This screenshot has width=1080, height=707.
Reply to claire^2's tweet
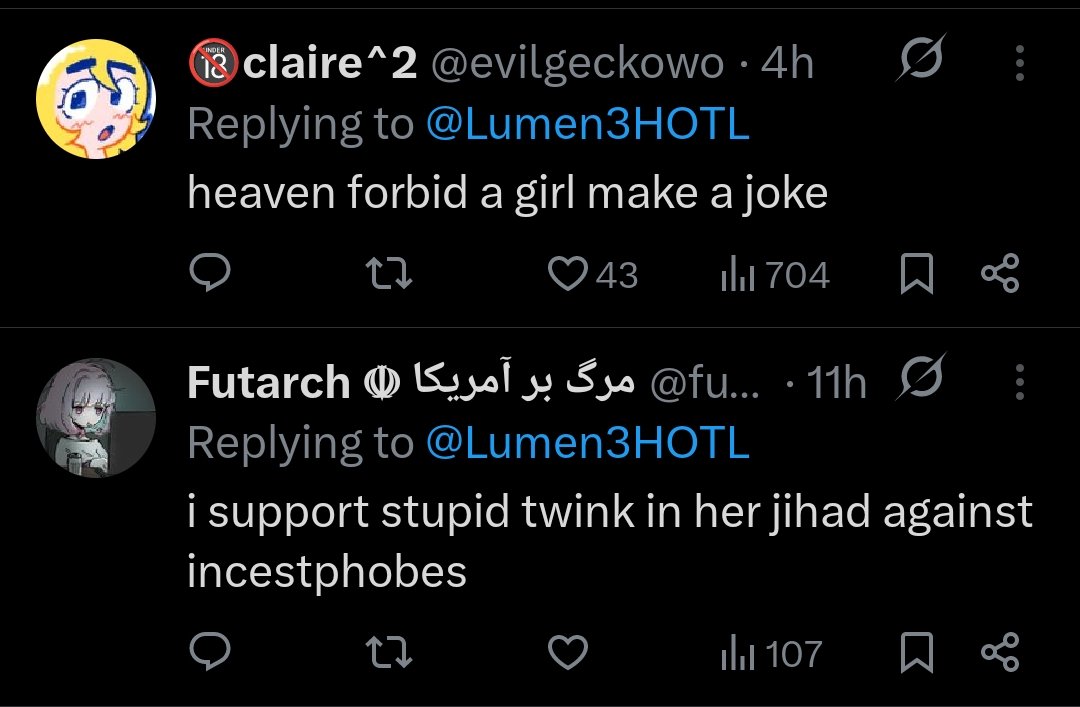210,274
